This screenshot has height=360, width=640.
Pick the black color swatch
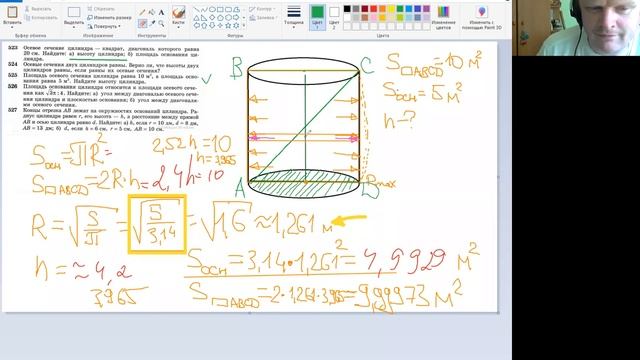point(347,9)
